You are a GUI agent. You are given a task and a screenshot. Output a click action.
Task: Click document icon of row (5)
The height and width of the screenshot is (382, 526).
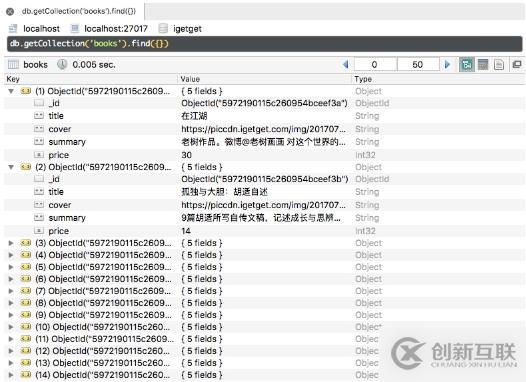(x=26, y=267)
